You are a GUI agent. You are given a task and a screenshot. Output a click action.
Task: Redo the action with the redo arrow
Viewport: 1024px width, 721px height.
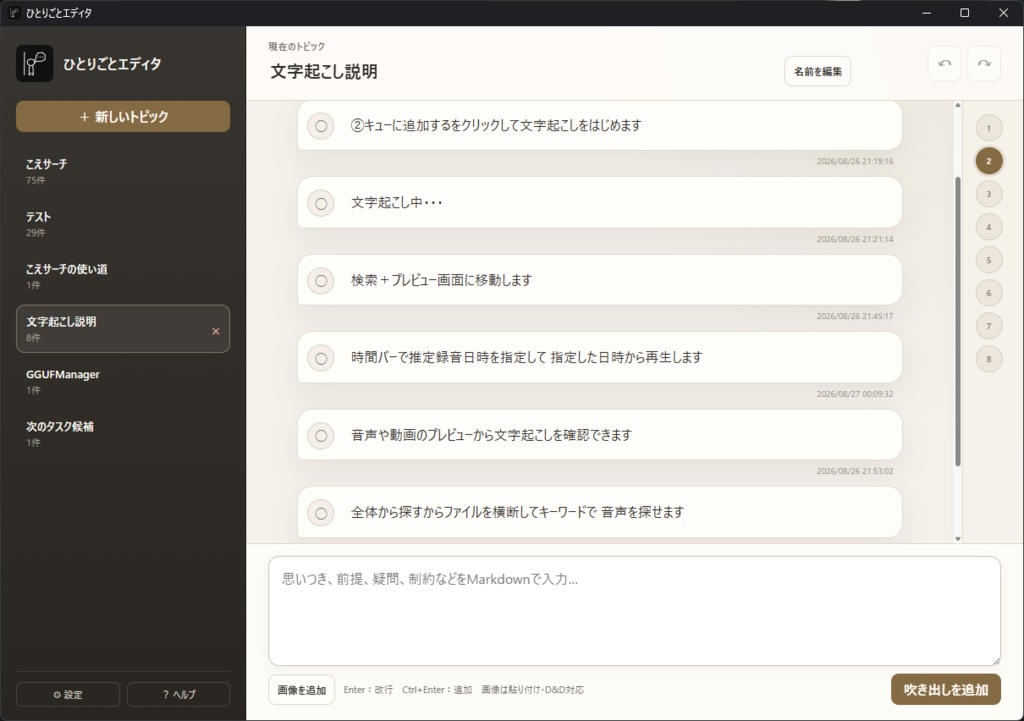tap(984, 63)
